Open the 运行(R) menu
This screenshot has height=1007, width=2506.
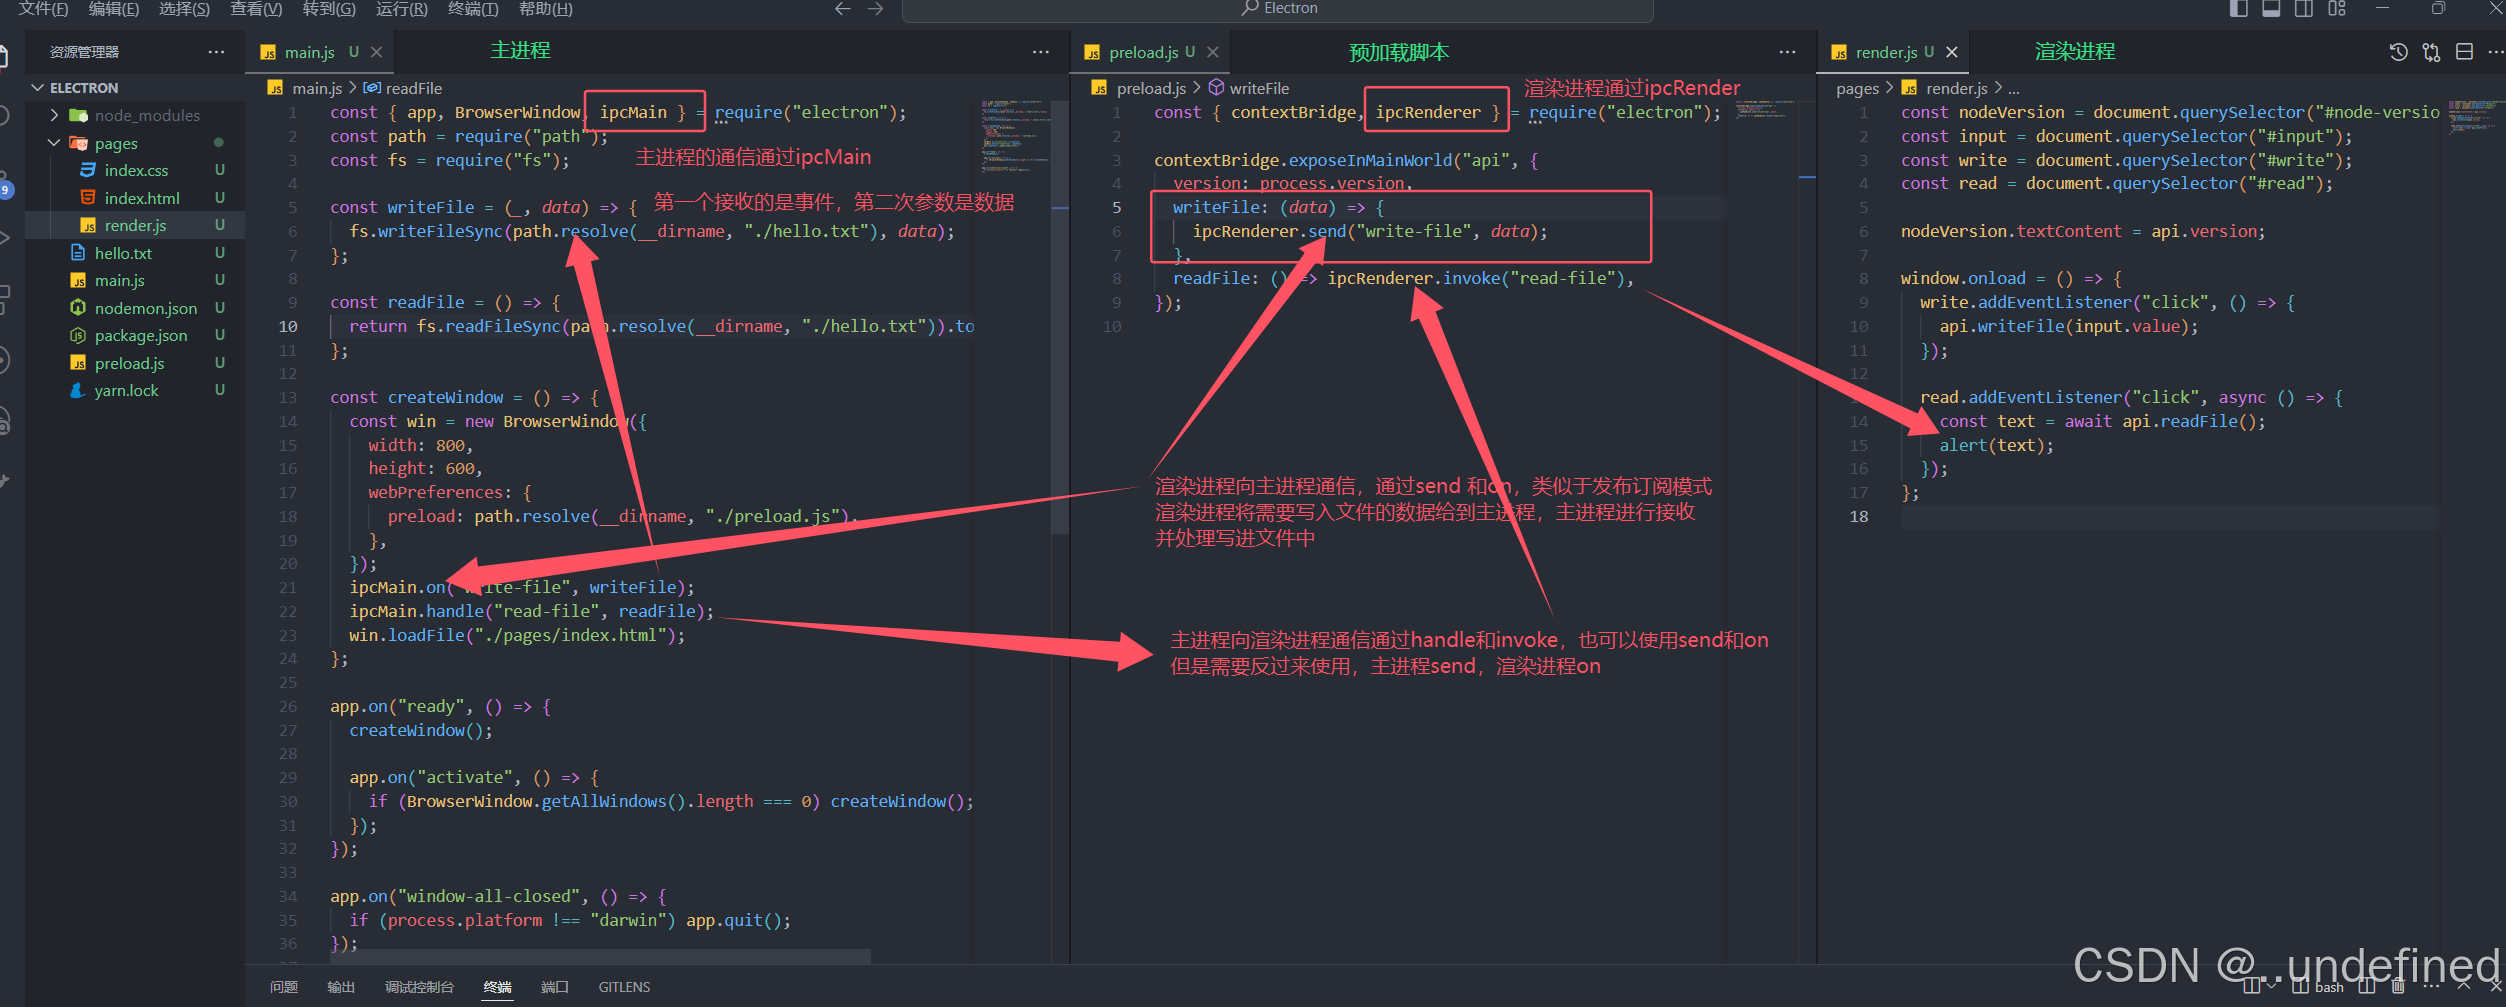(x=402, y=9)
